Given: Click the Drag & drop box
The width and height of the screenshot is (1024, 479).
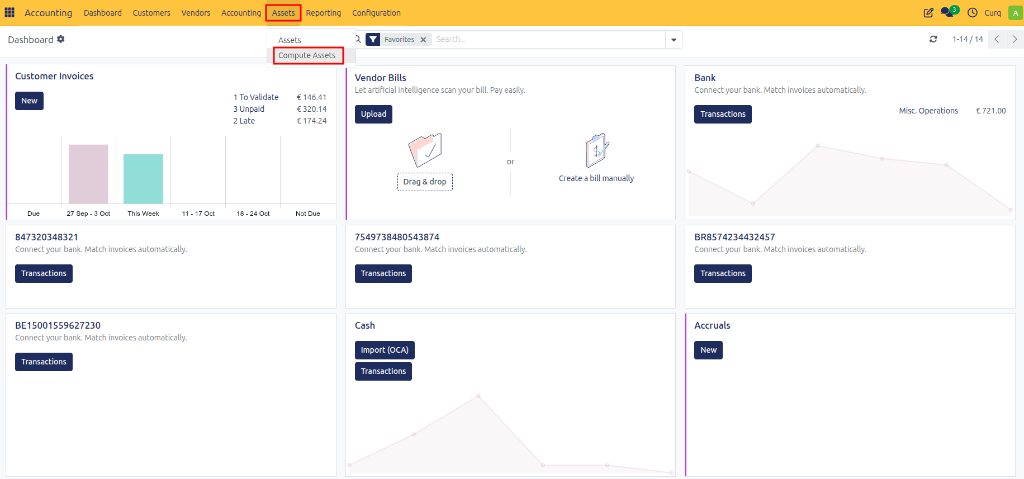Looking at the screenshot, I should coord(424,182).
